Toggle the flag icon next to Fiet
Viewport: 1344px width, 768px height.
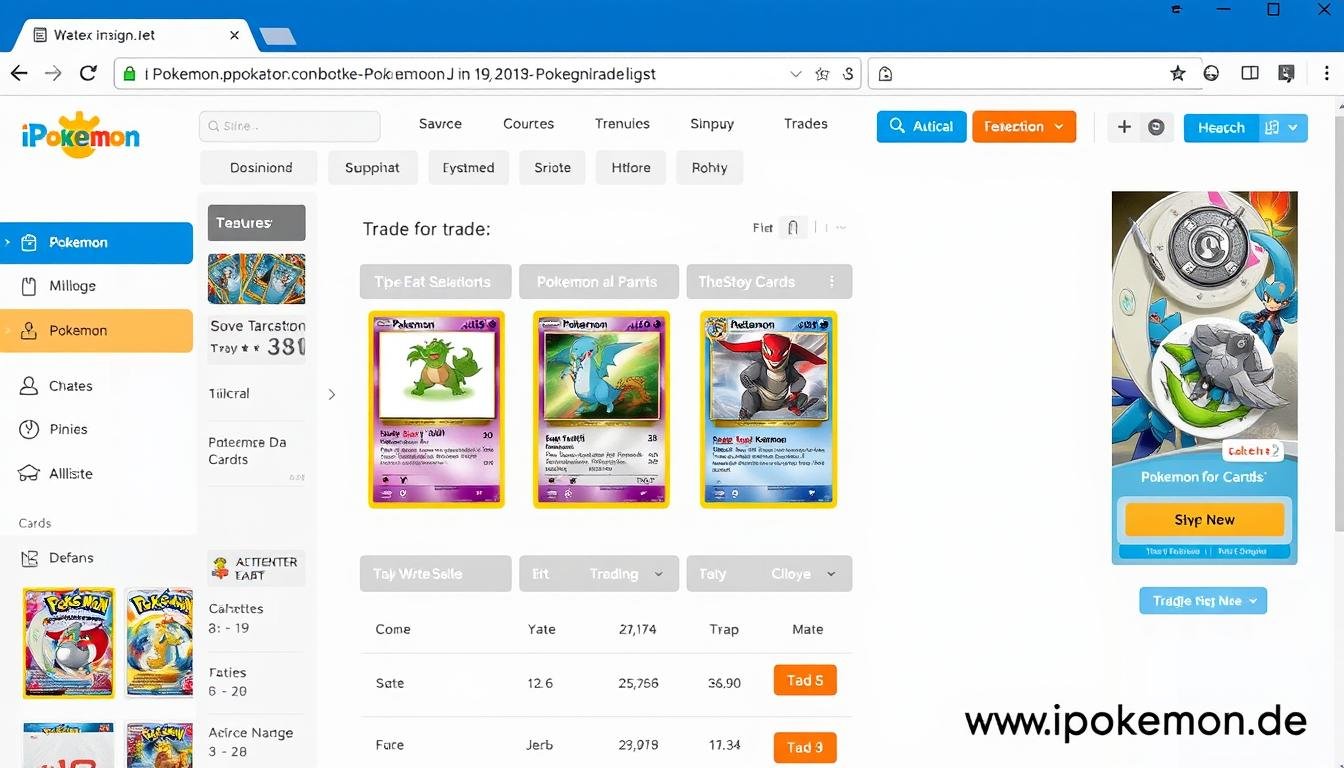coord(793,227)
